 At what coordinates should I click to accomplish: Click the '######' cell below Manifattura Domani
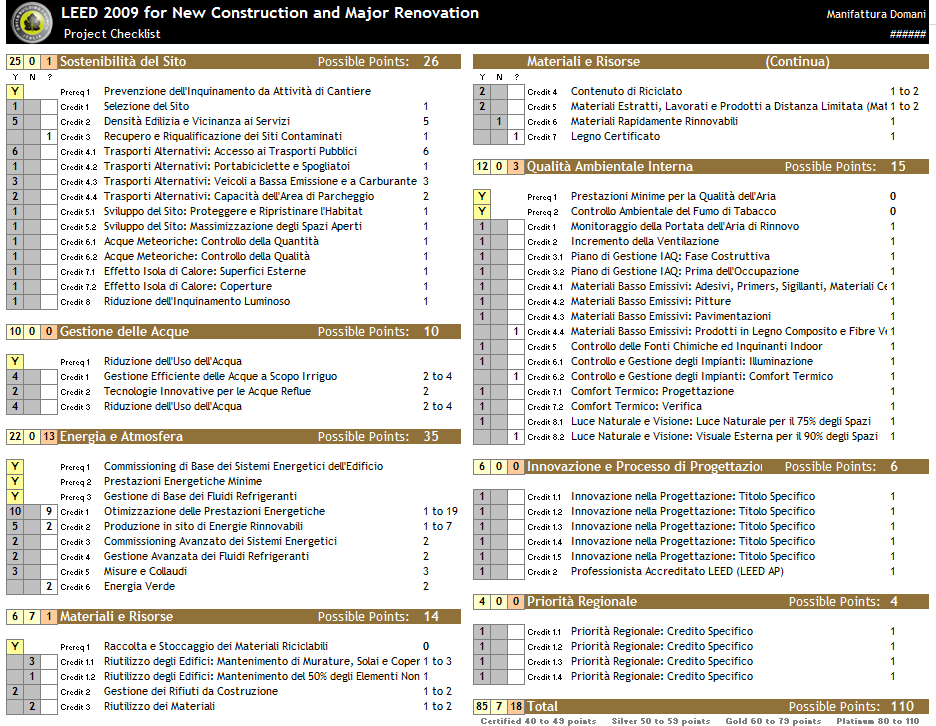tap(907, 34)
